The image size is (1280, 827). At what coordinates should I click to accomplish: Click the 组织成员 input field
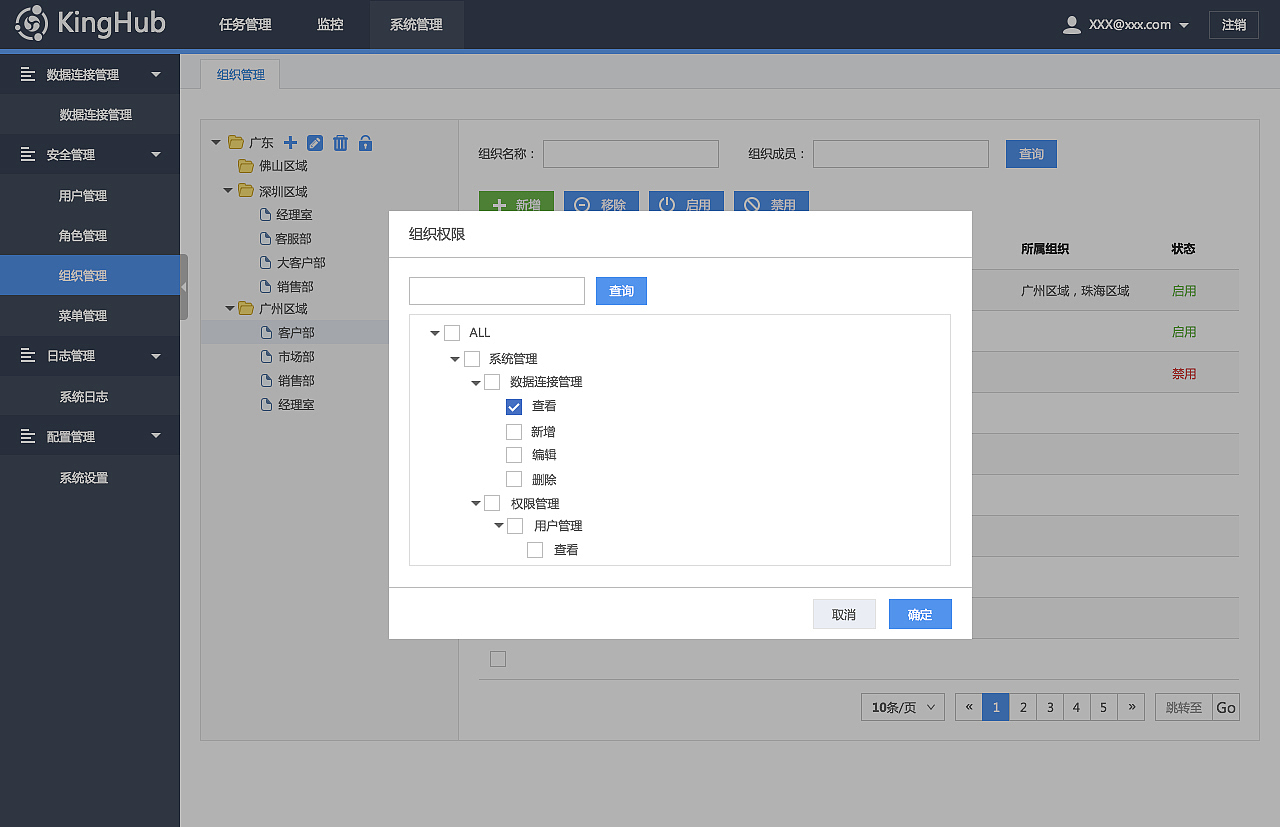pos(901,154)
